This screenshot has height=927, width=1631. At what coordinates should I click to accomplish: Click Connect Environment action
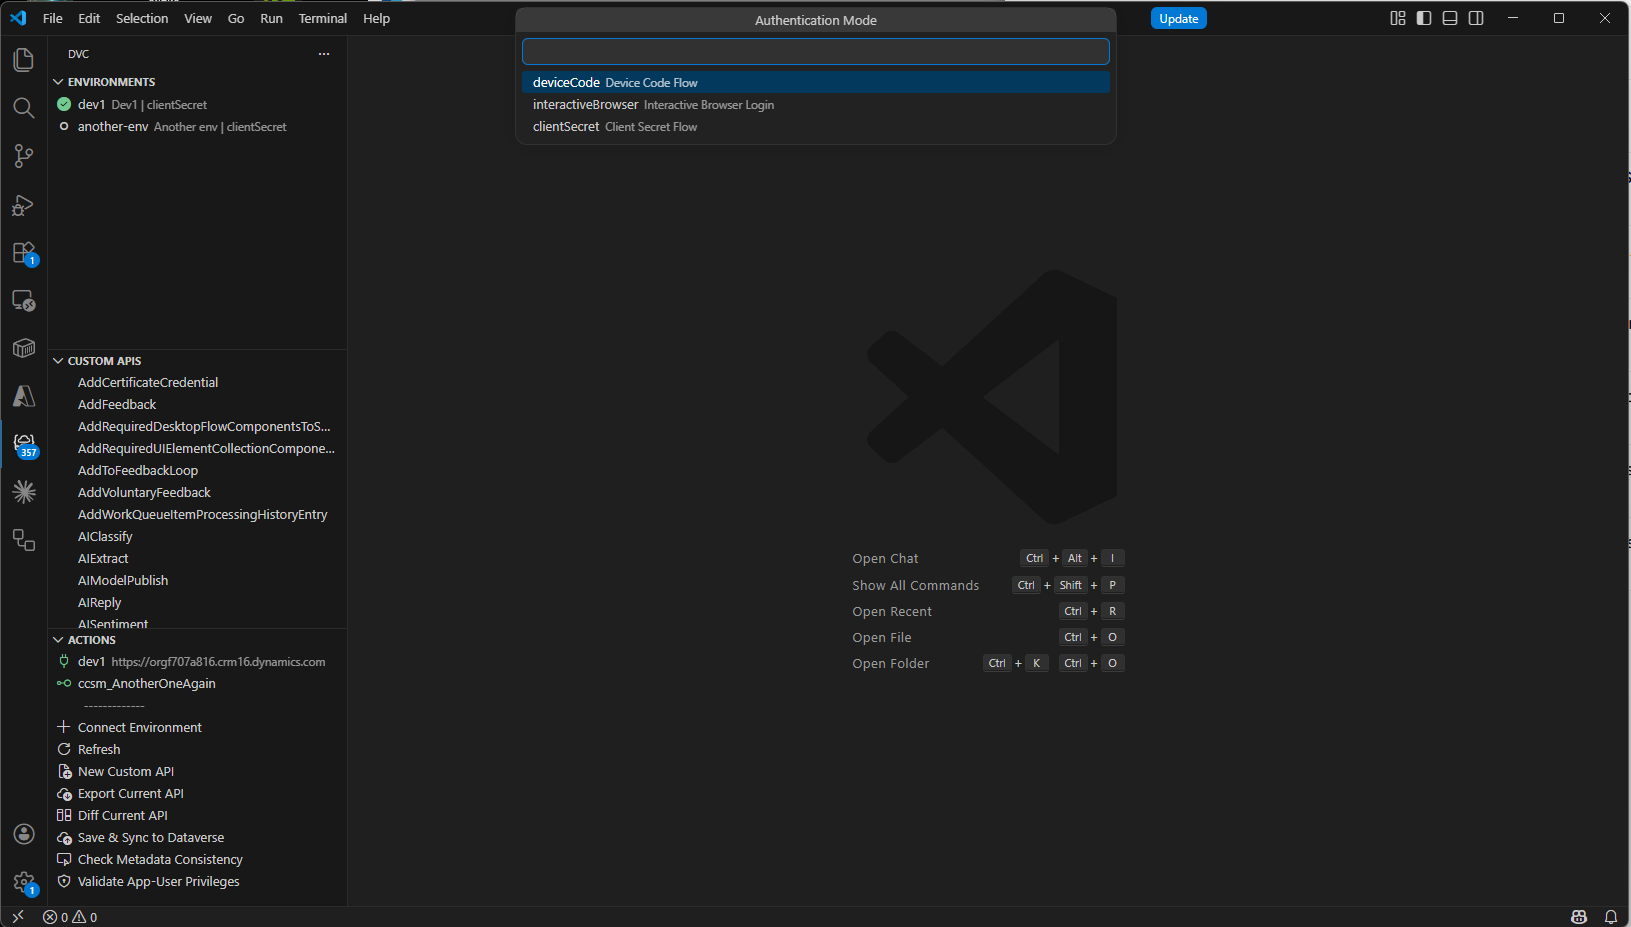point(198,728)
